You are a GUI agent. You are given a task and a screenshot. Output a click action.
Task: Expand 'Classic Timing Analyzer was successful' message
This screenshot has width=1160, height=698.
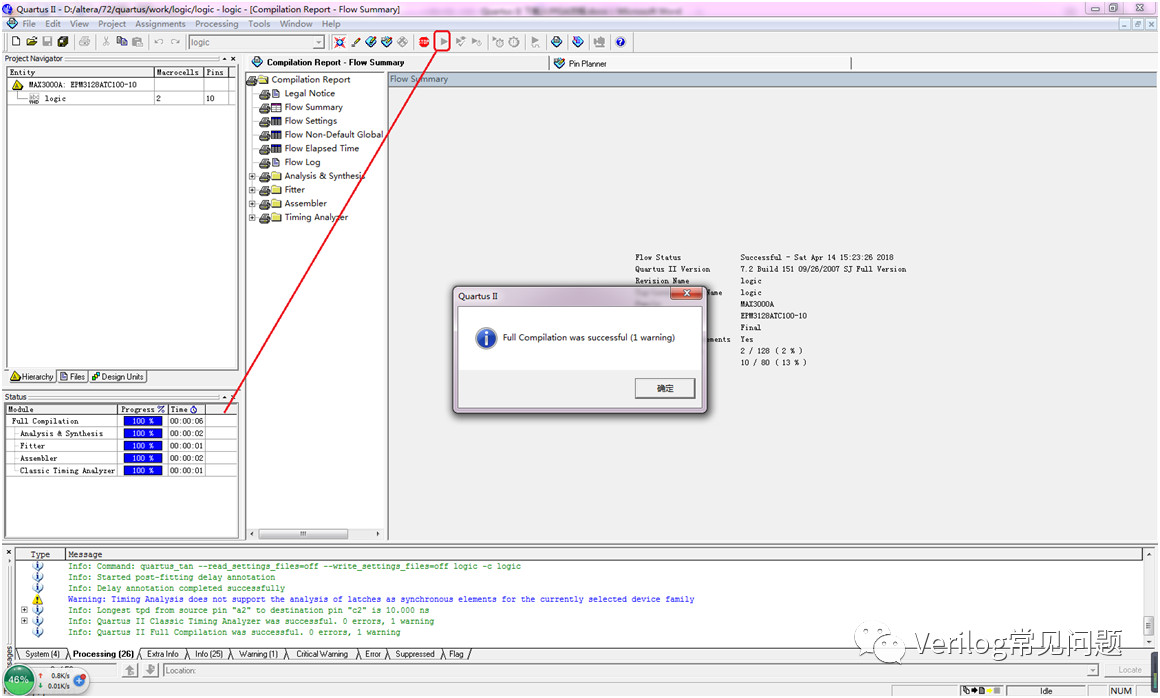[x=24, y=621]
